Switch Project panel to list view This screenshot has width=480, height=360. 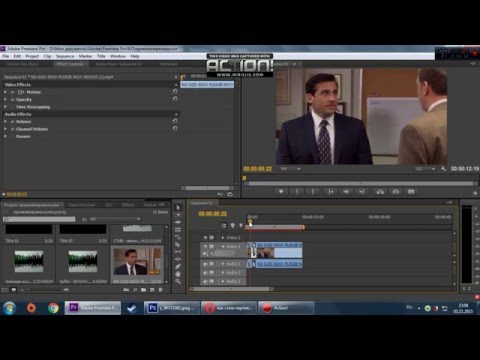(5, 290)
